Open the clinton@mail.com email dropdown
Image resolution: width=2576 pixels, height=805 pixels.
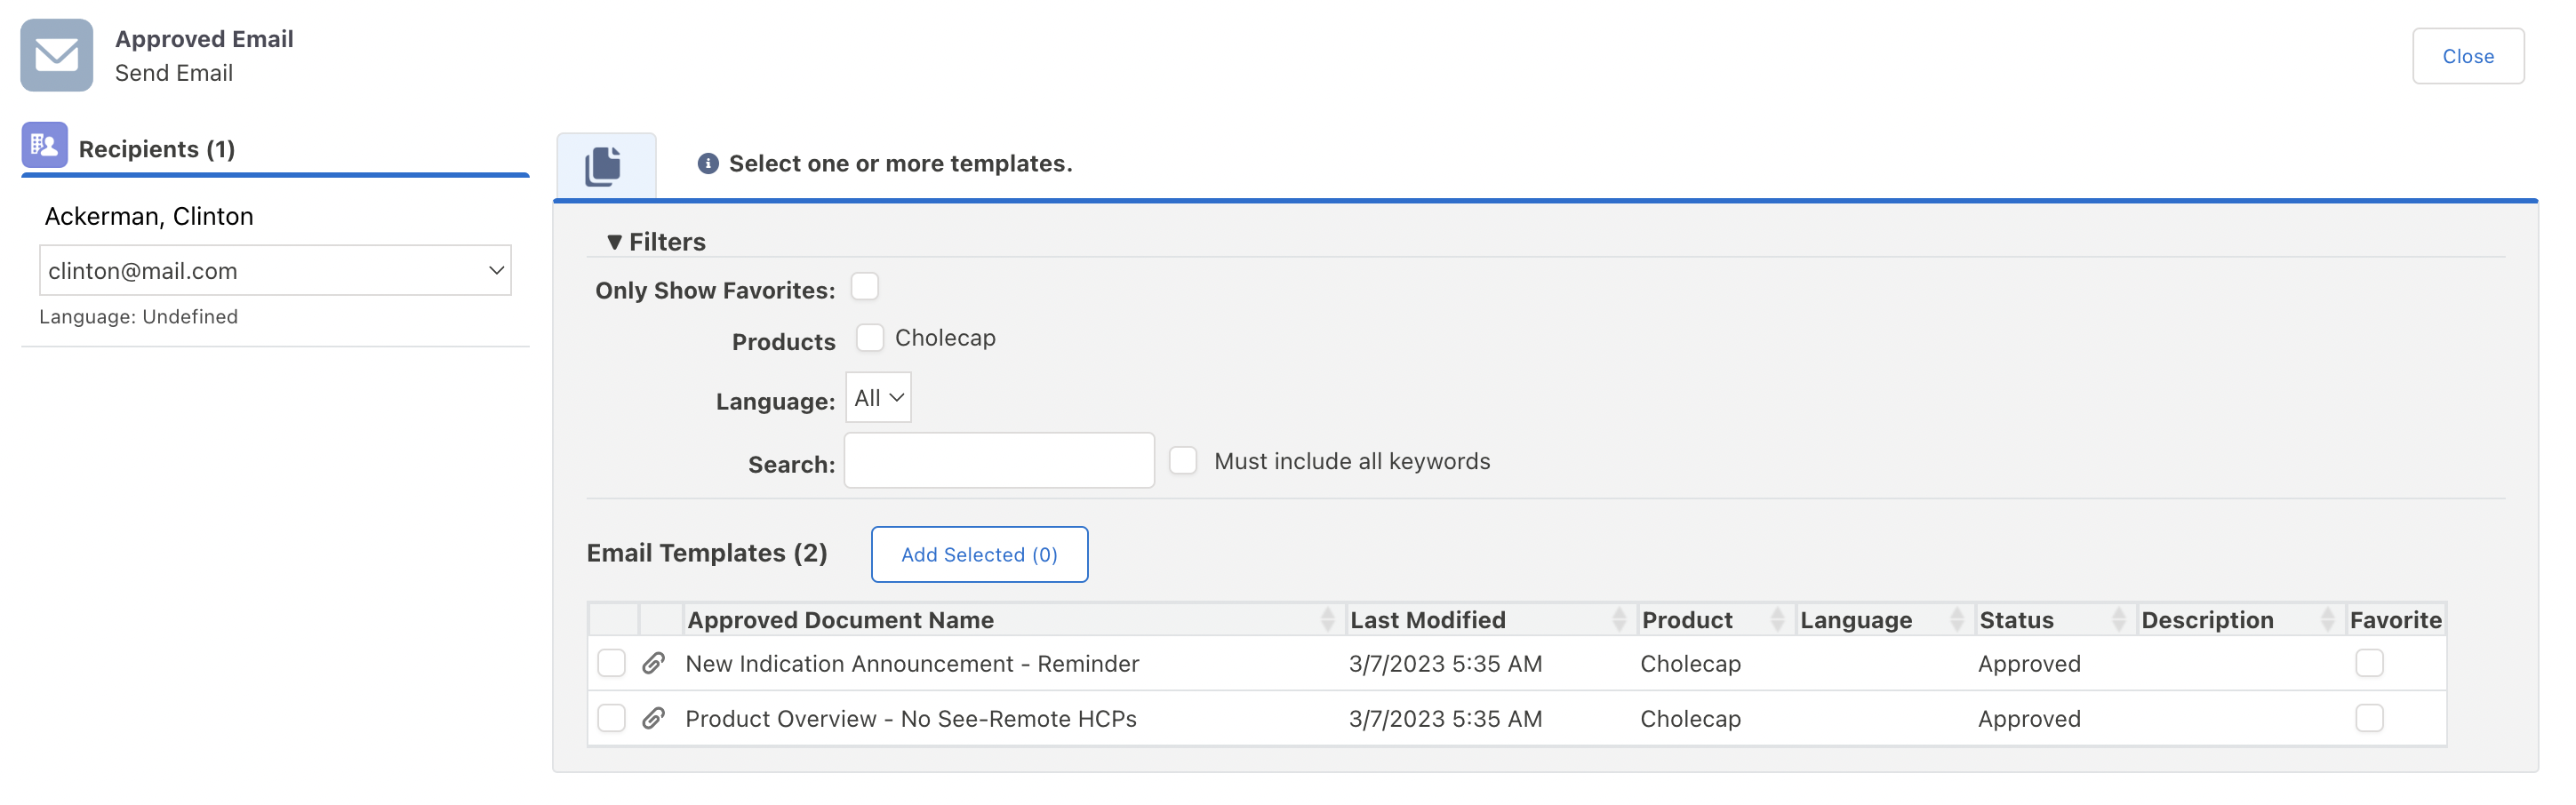pos(275,270)
